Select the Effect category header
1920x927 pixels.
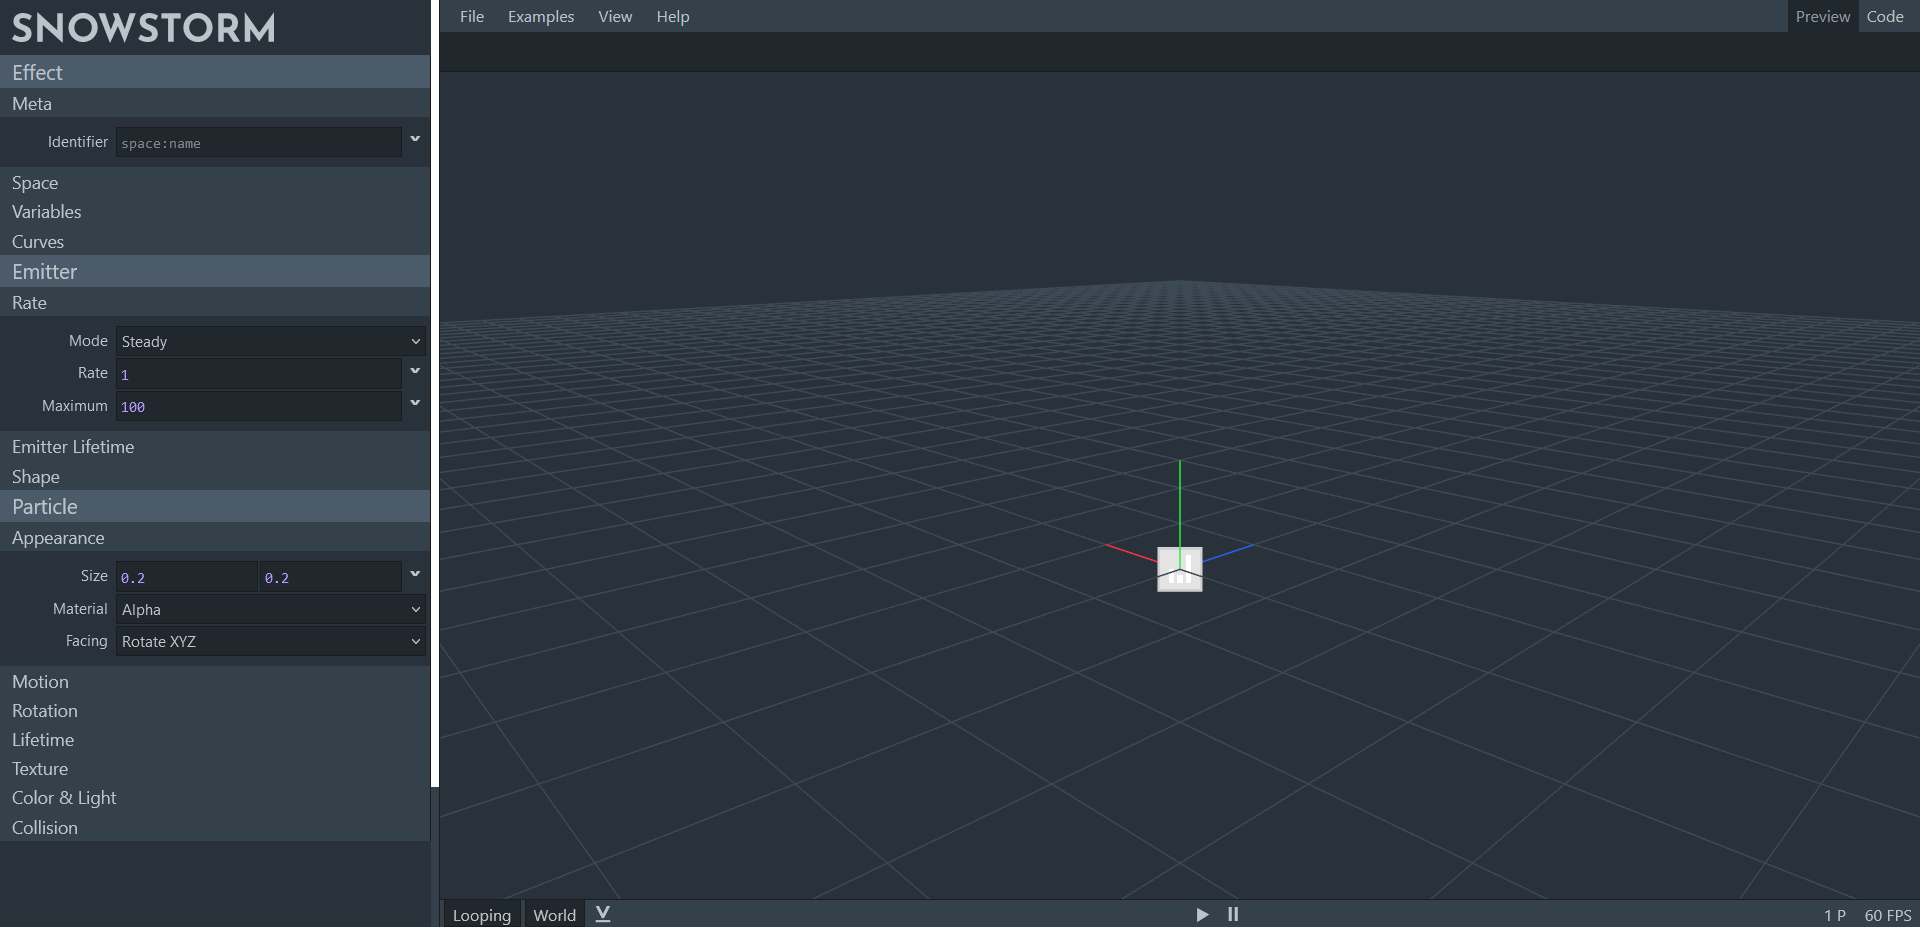[215, 72]
